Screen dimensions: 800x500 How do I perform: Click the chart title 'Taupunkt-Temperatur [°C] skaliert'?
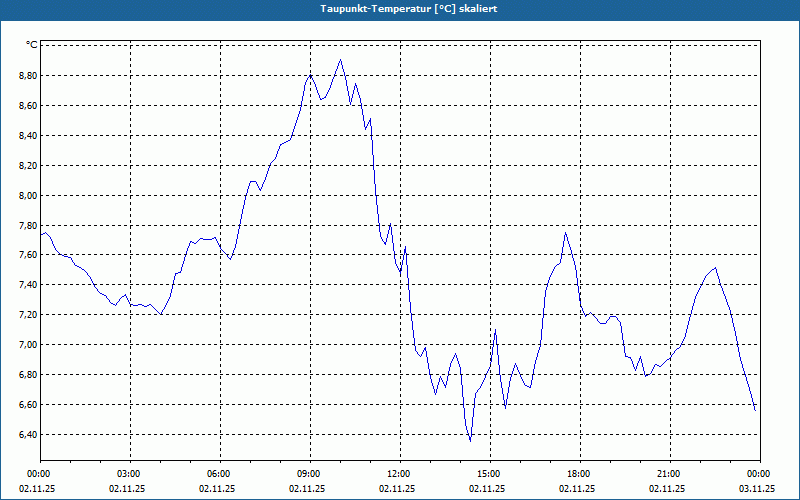[409, 9]
